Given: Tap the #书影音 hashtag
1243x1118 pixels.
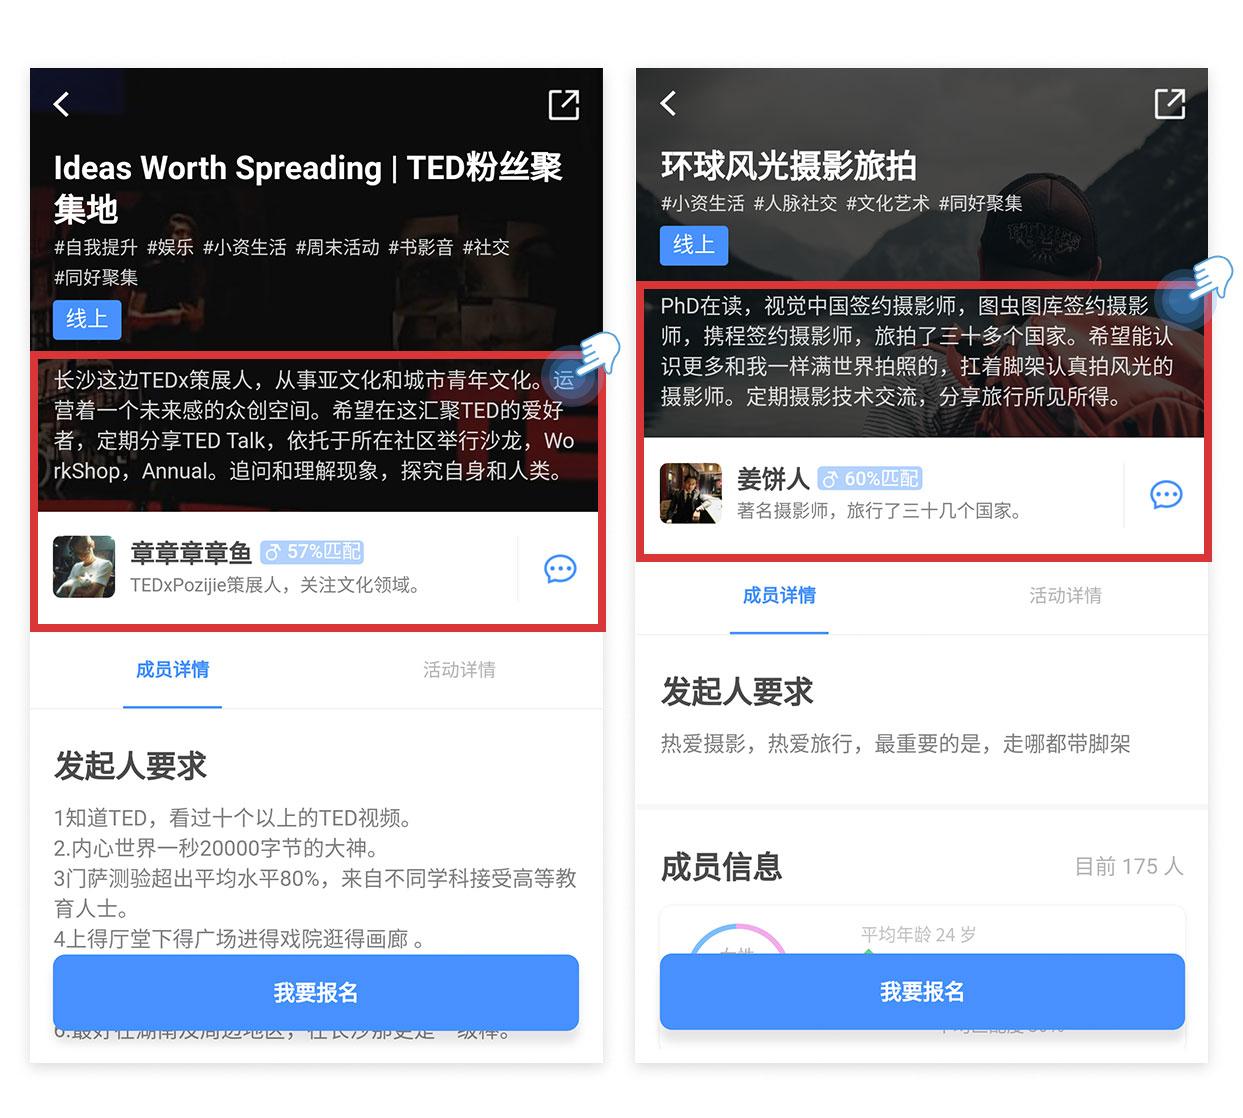Looking at the screenshot, I should (x=421, y=247).
